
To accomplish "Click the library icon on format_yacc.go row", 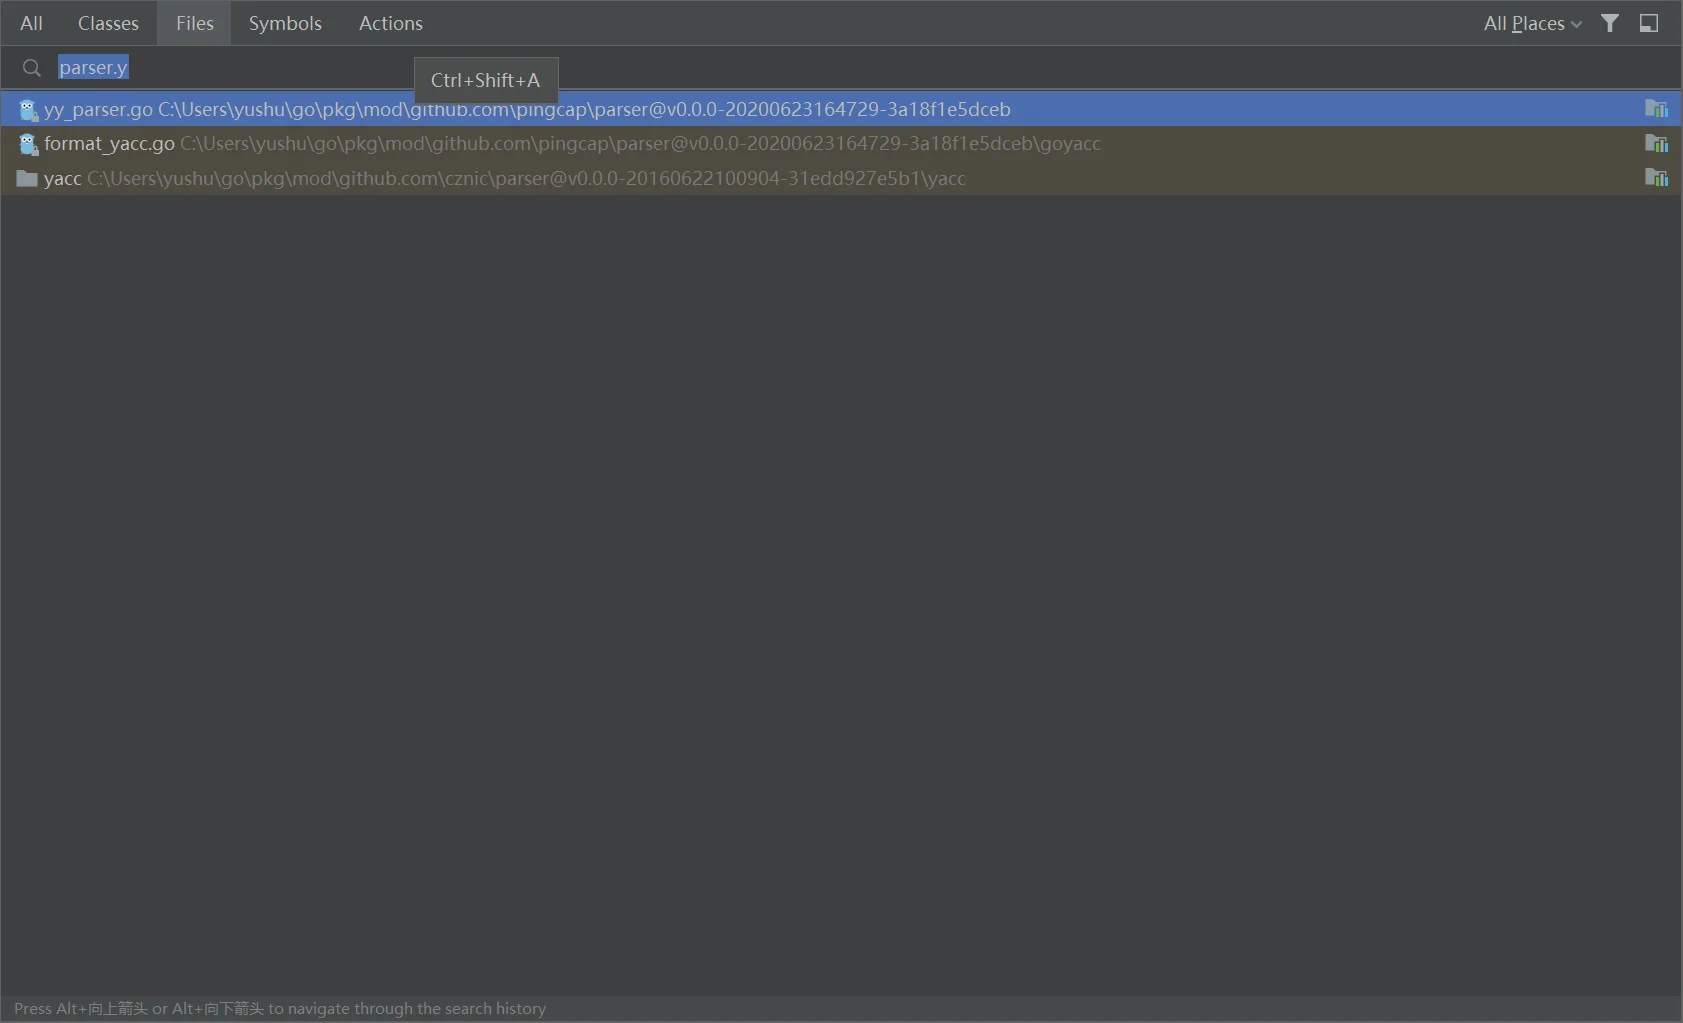I will [1657, 144].
